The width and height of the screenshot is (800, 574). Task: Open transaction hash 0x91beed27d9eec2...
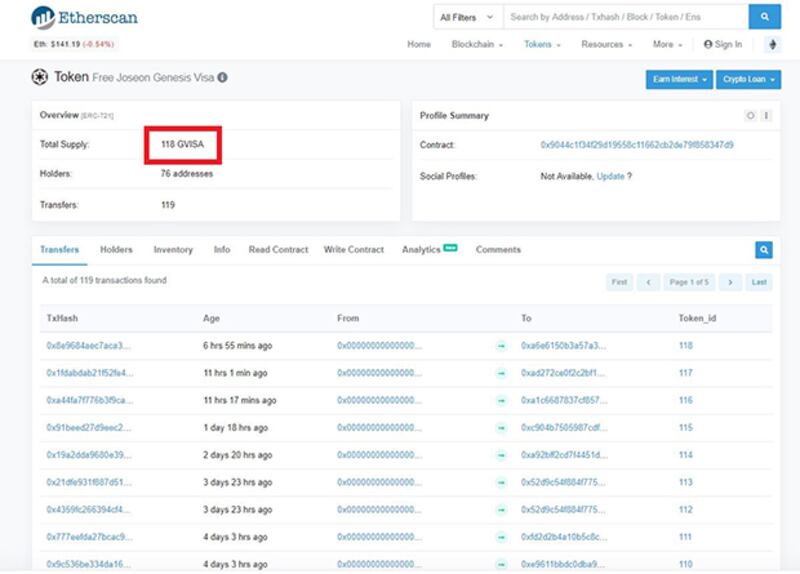point(89,428)
